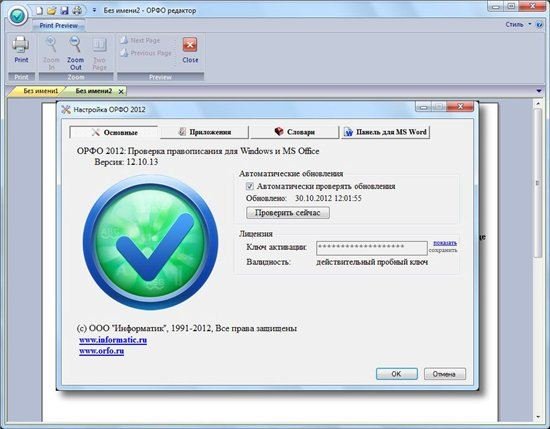Viewport: 550px width, 429px height.
Task: Open the document tabs list arrow
Action: tap(539, 91)
